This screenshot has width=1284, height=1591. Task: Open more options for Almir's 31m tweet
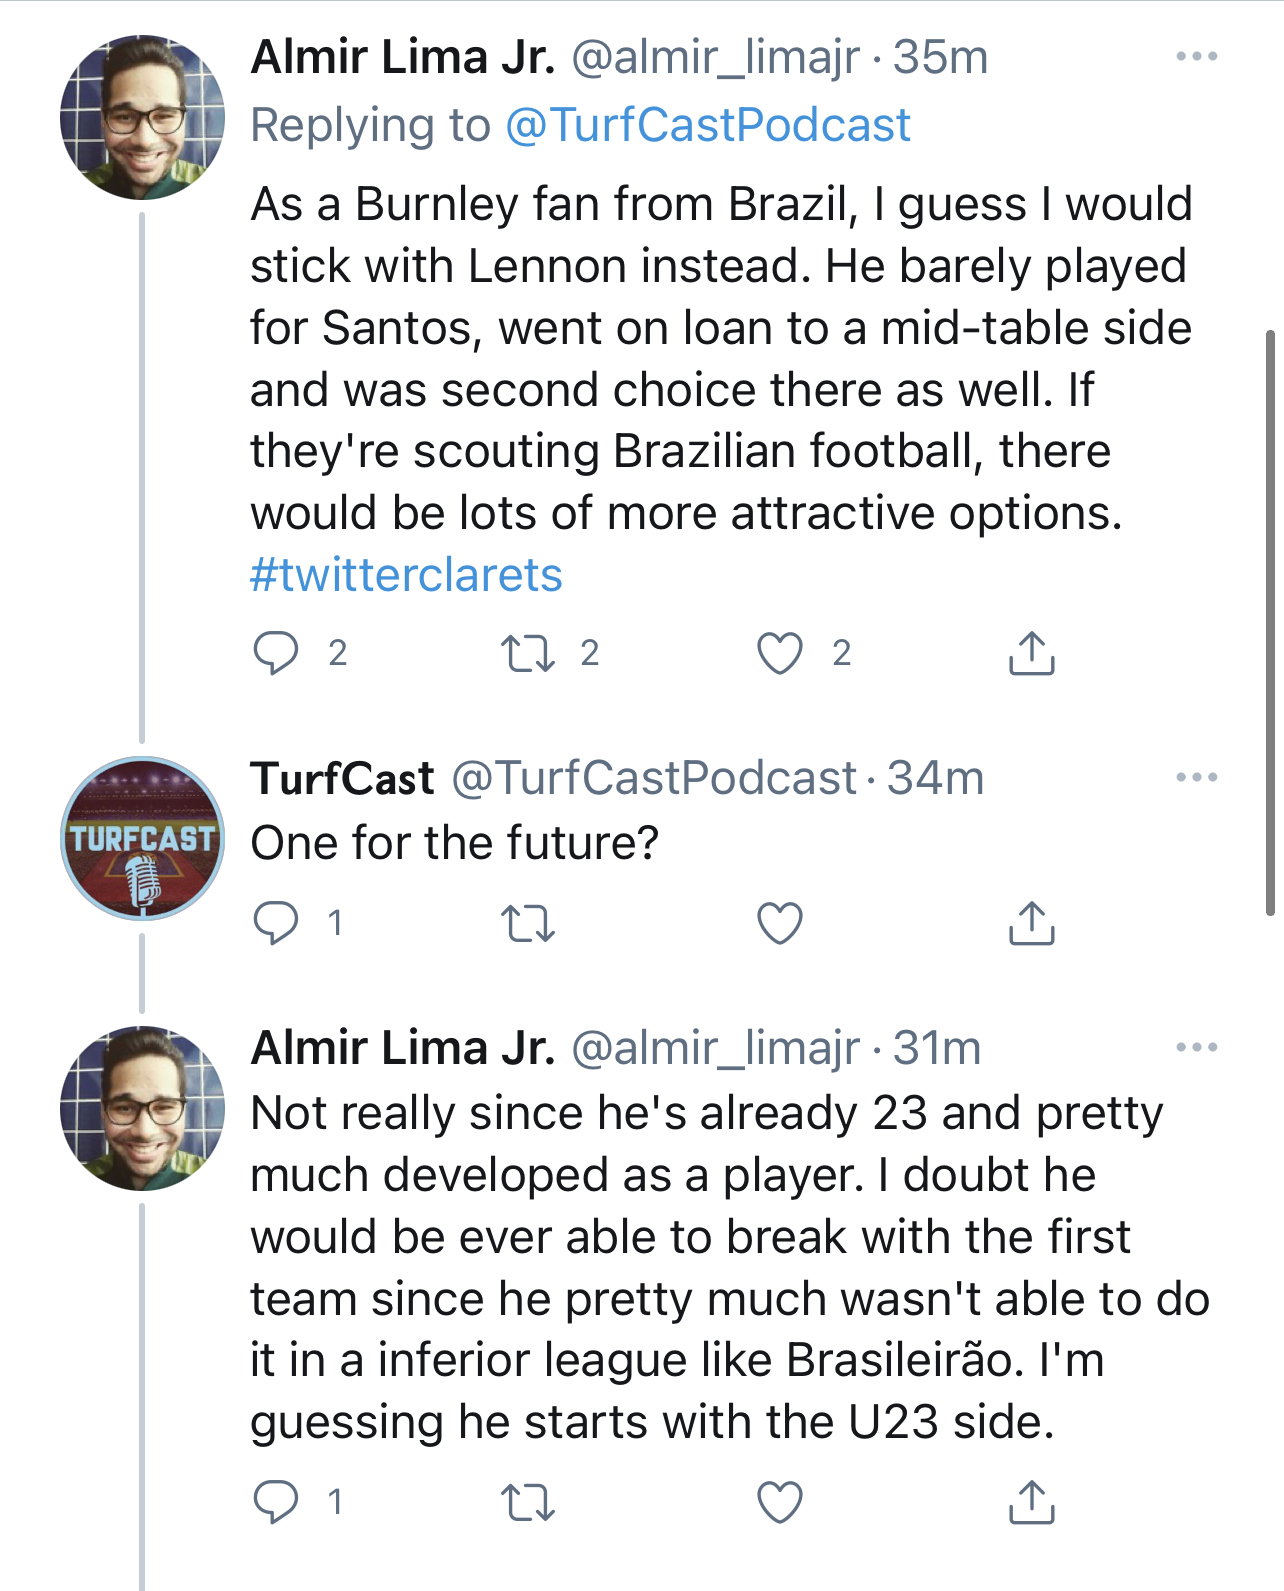(x=1196, y=1047)
